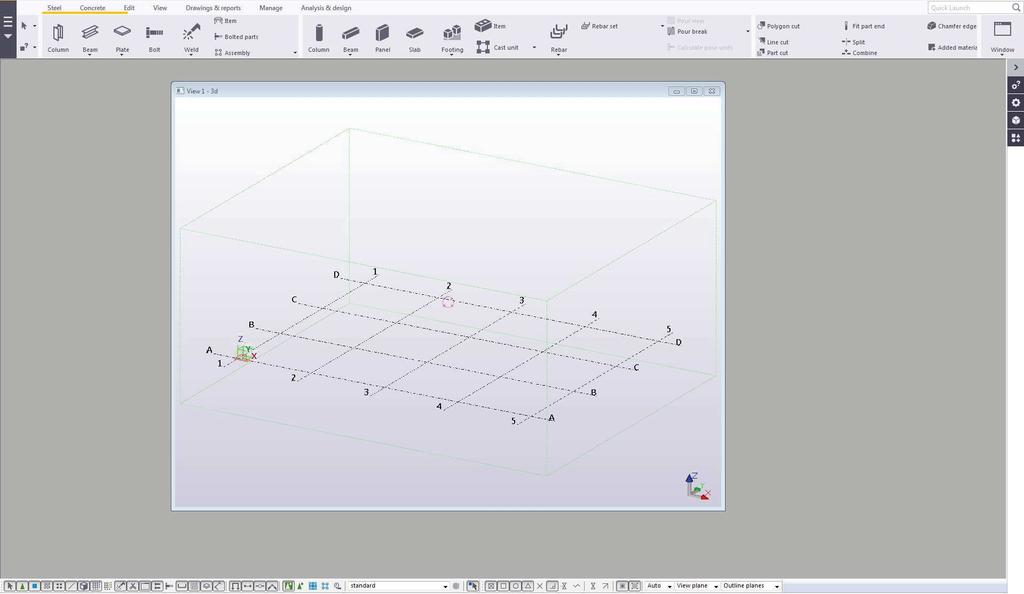Click the Bolted parts button
The height and width of the screenshot is (594, 1024).
(236, 37)
